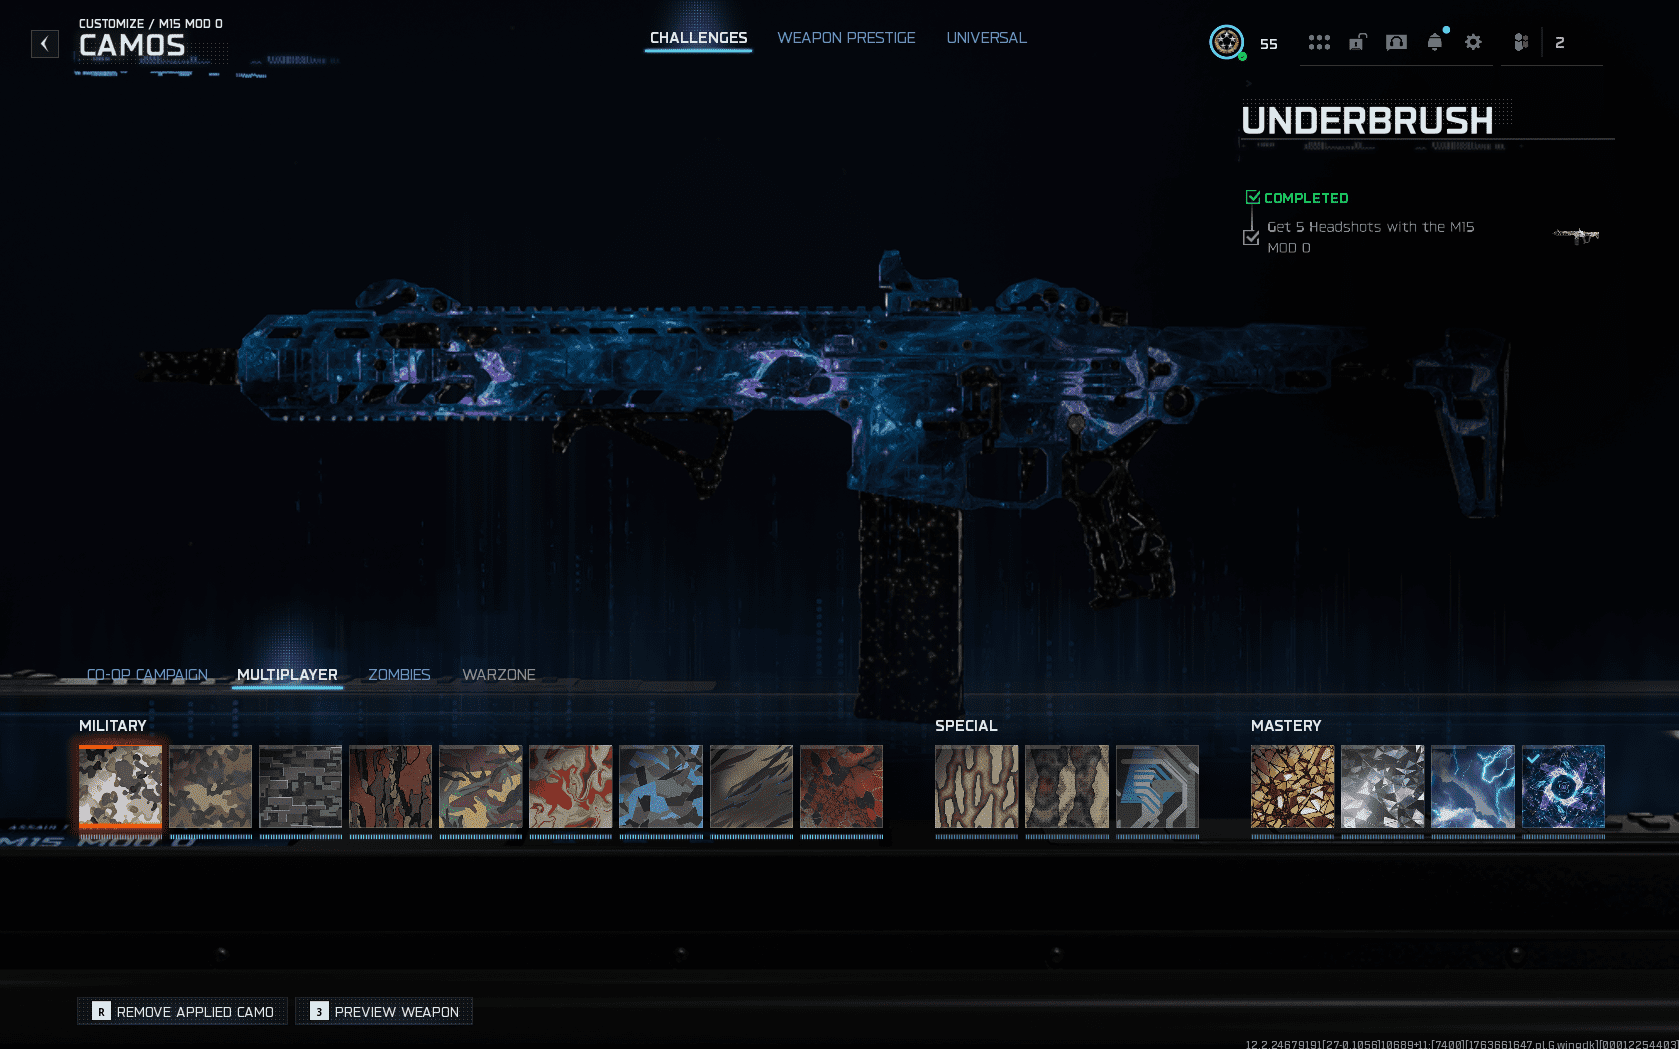This screenshot has width=1679, height=1049.
Task: Select the blue lightning mastery camo
Action: coord(1472,787)
